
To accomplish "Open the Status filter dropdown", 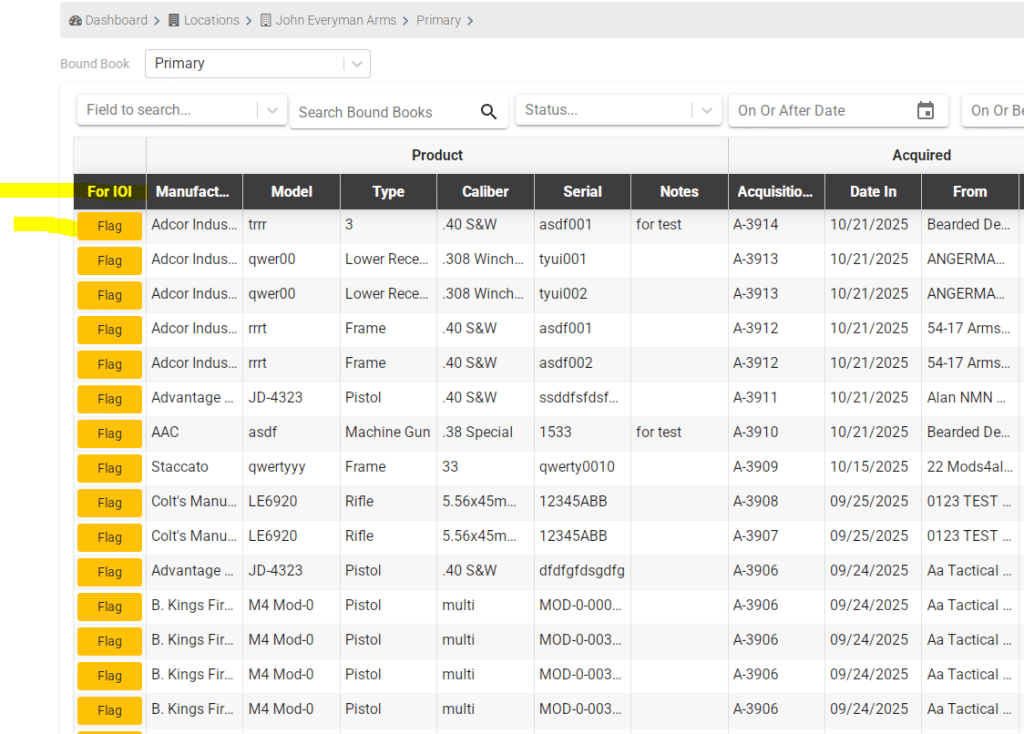I will click(x=707, y=111).
